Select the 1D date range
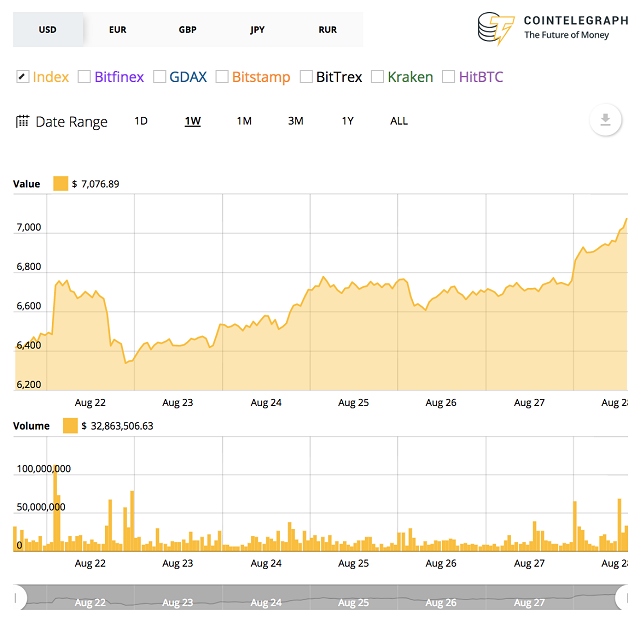 (141, 121)
